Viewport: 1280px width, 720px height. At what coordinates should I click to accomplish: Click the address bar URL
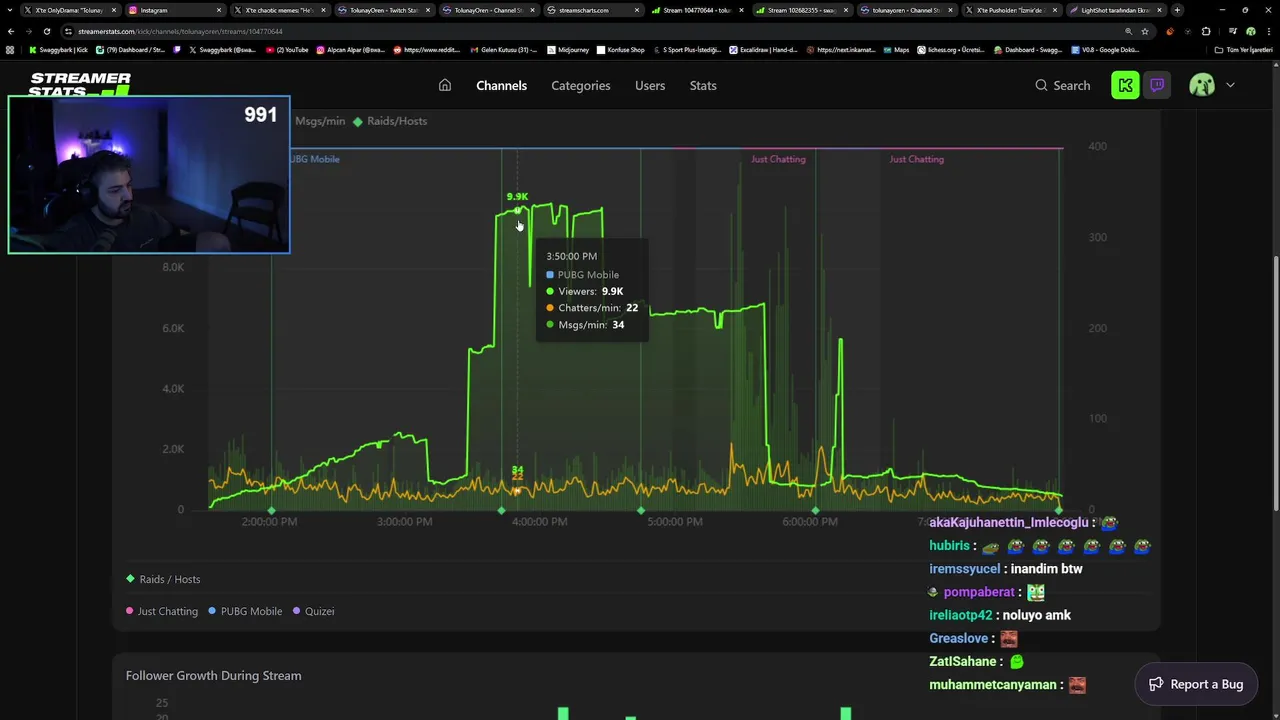pos(180,31)
